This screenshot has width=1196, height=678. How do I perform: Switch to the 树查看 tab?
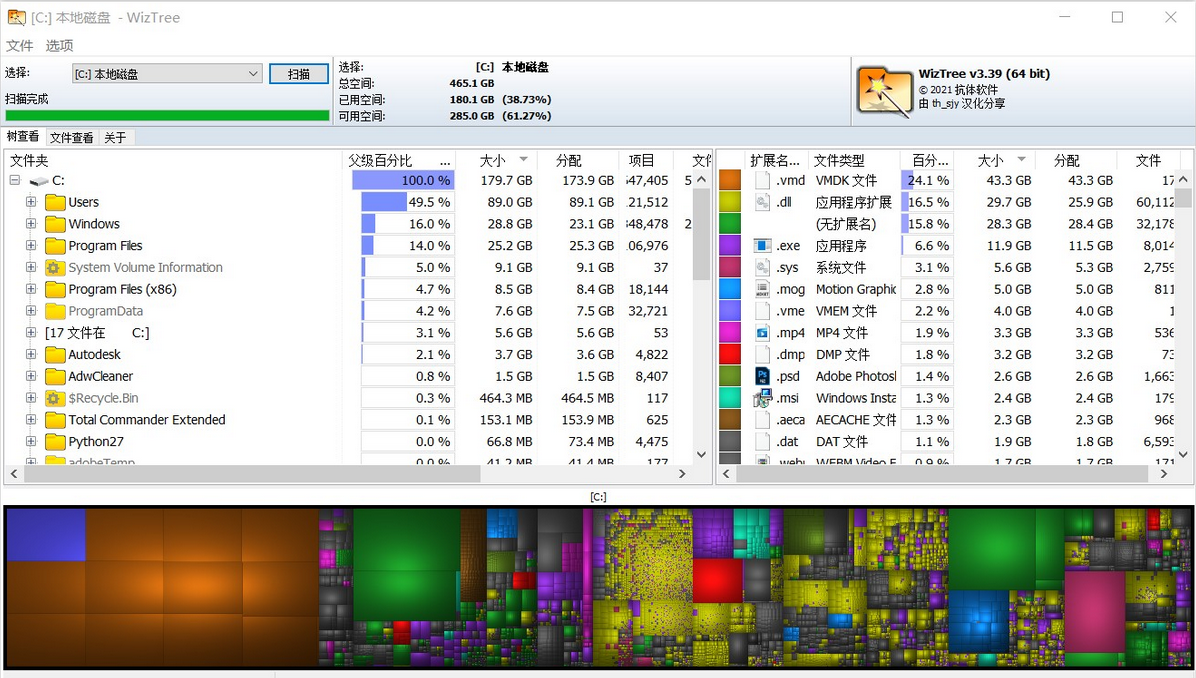click(x=23, y=137)
